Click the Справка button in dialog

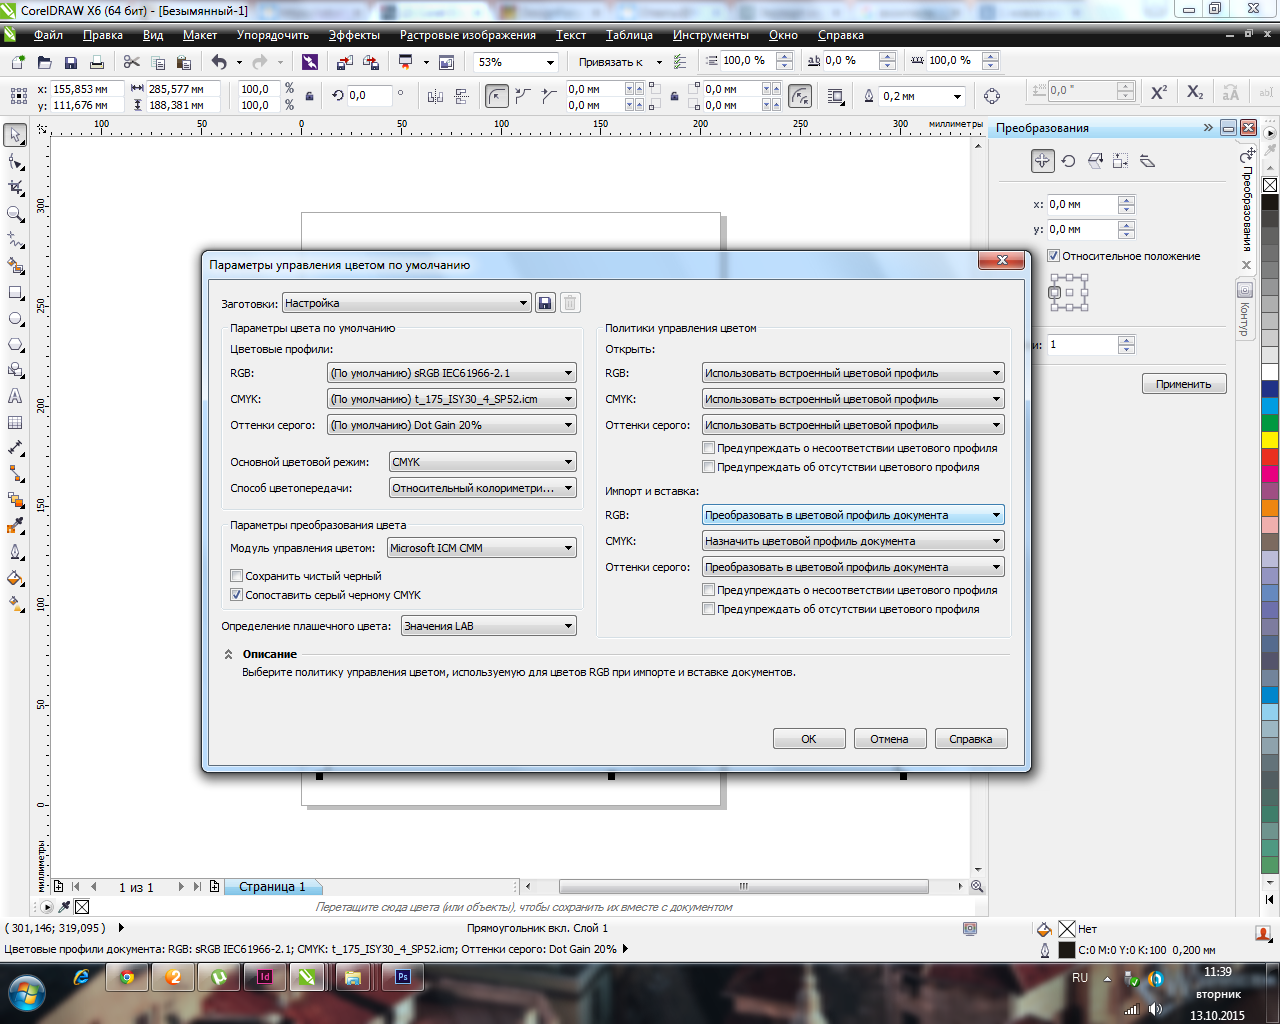click(x=971, y=739)
